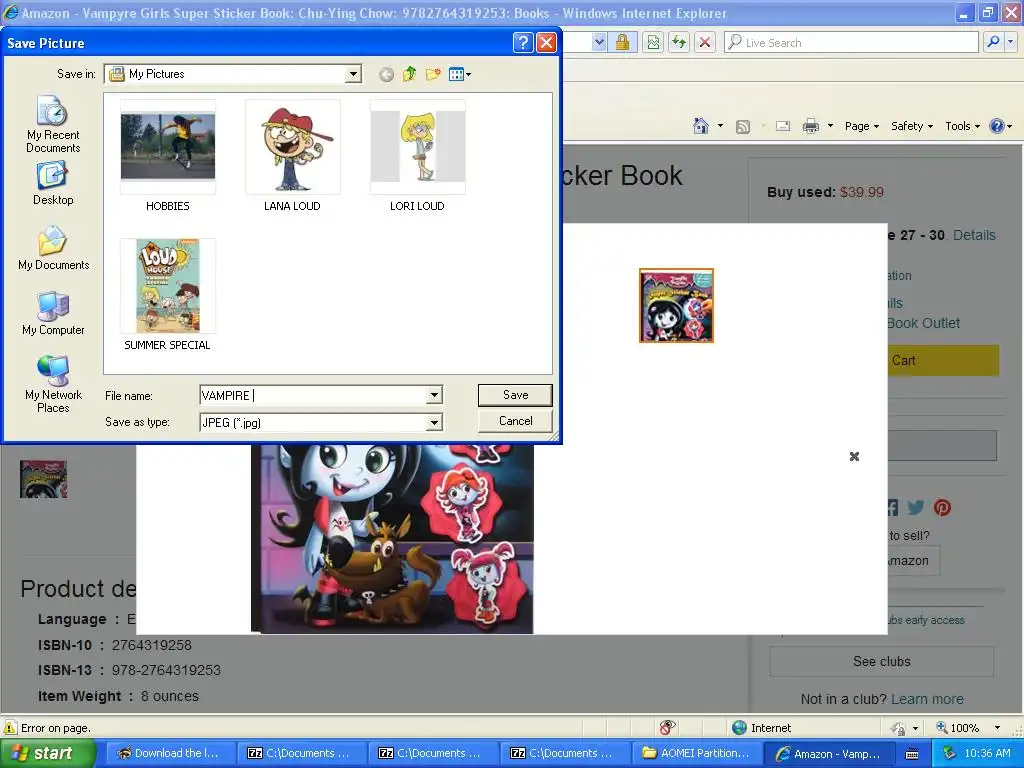Close the image lightbox with X

tap(854, 456)
